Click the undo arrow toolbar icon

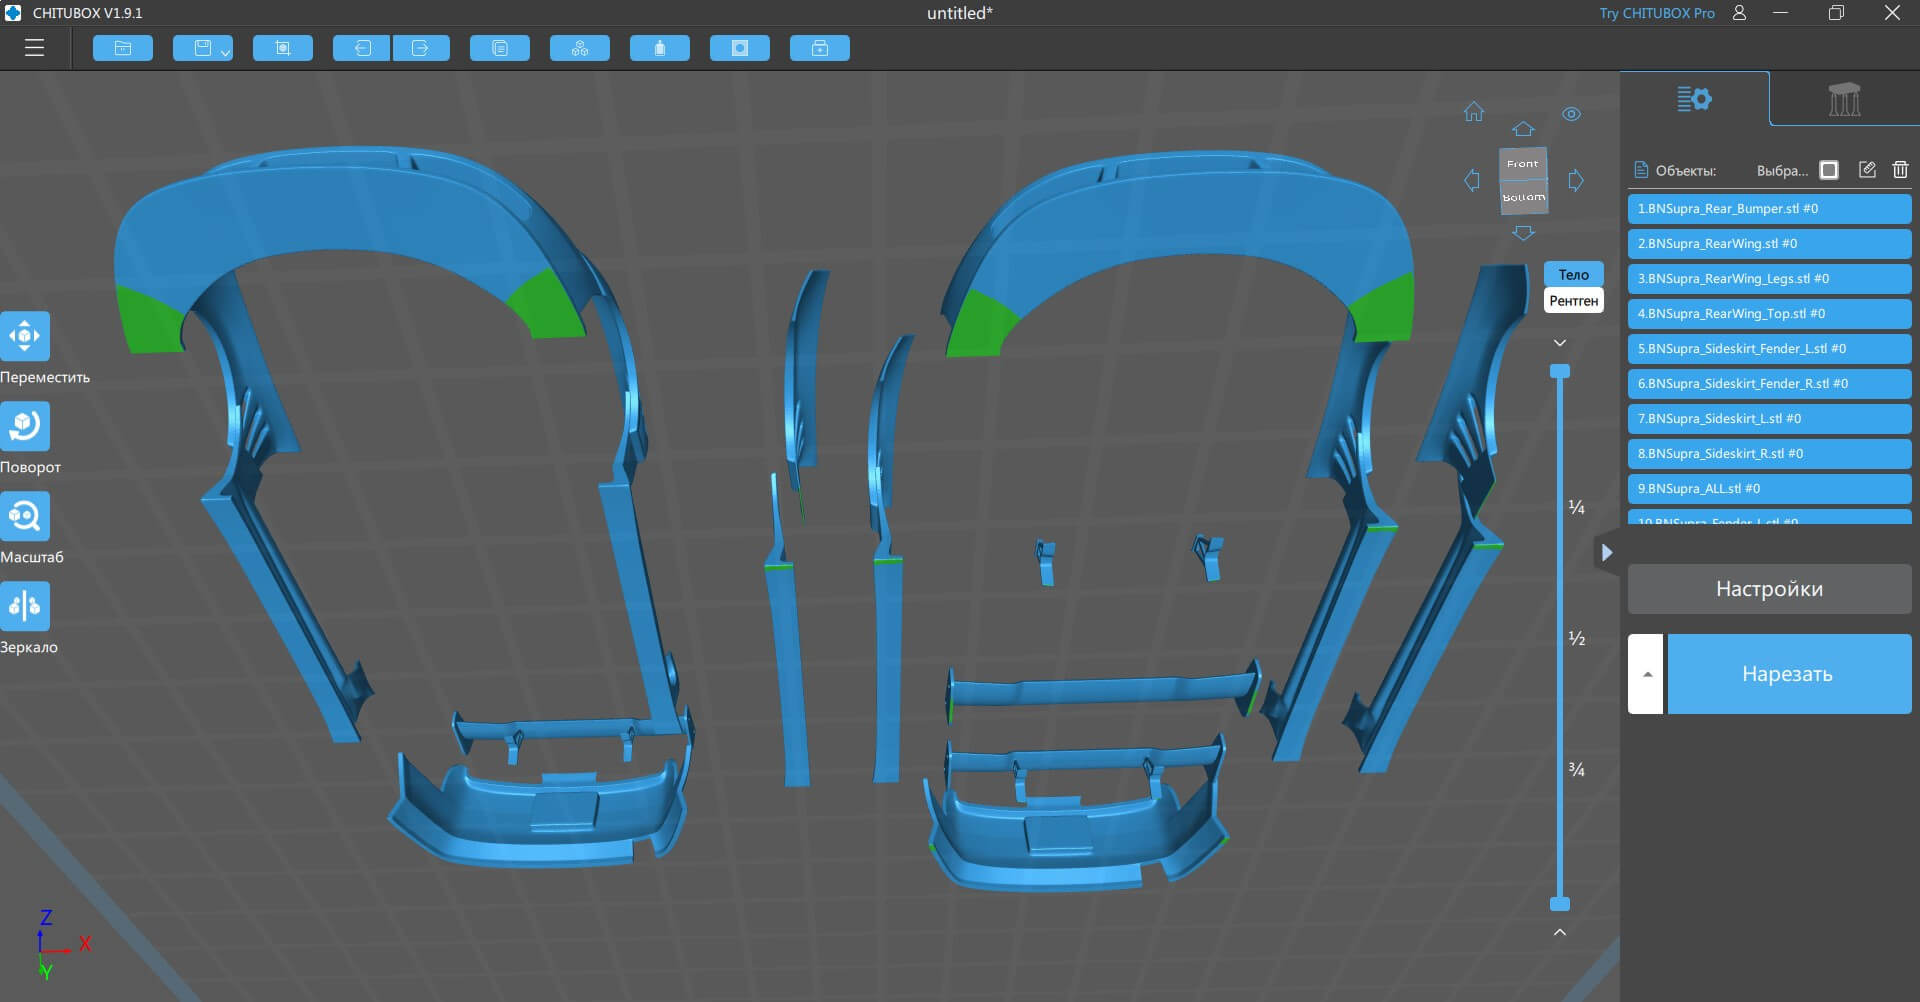(x=362, y=48)
